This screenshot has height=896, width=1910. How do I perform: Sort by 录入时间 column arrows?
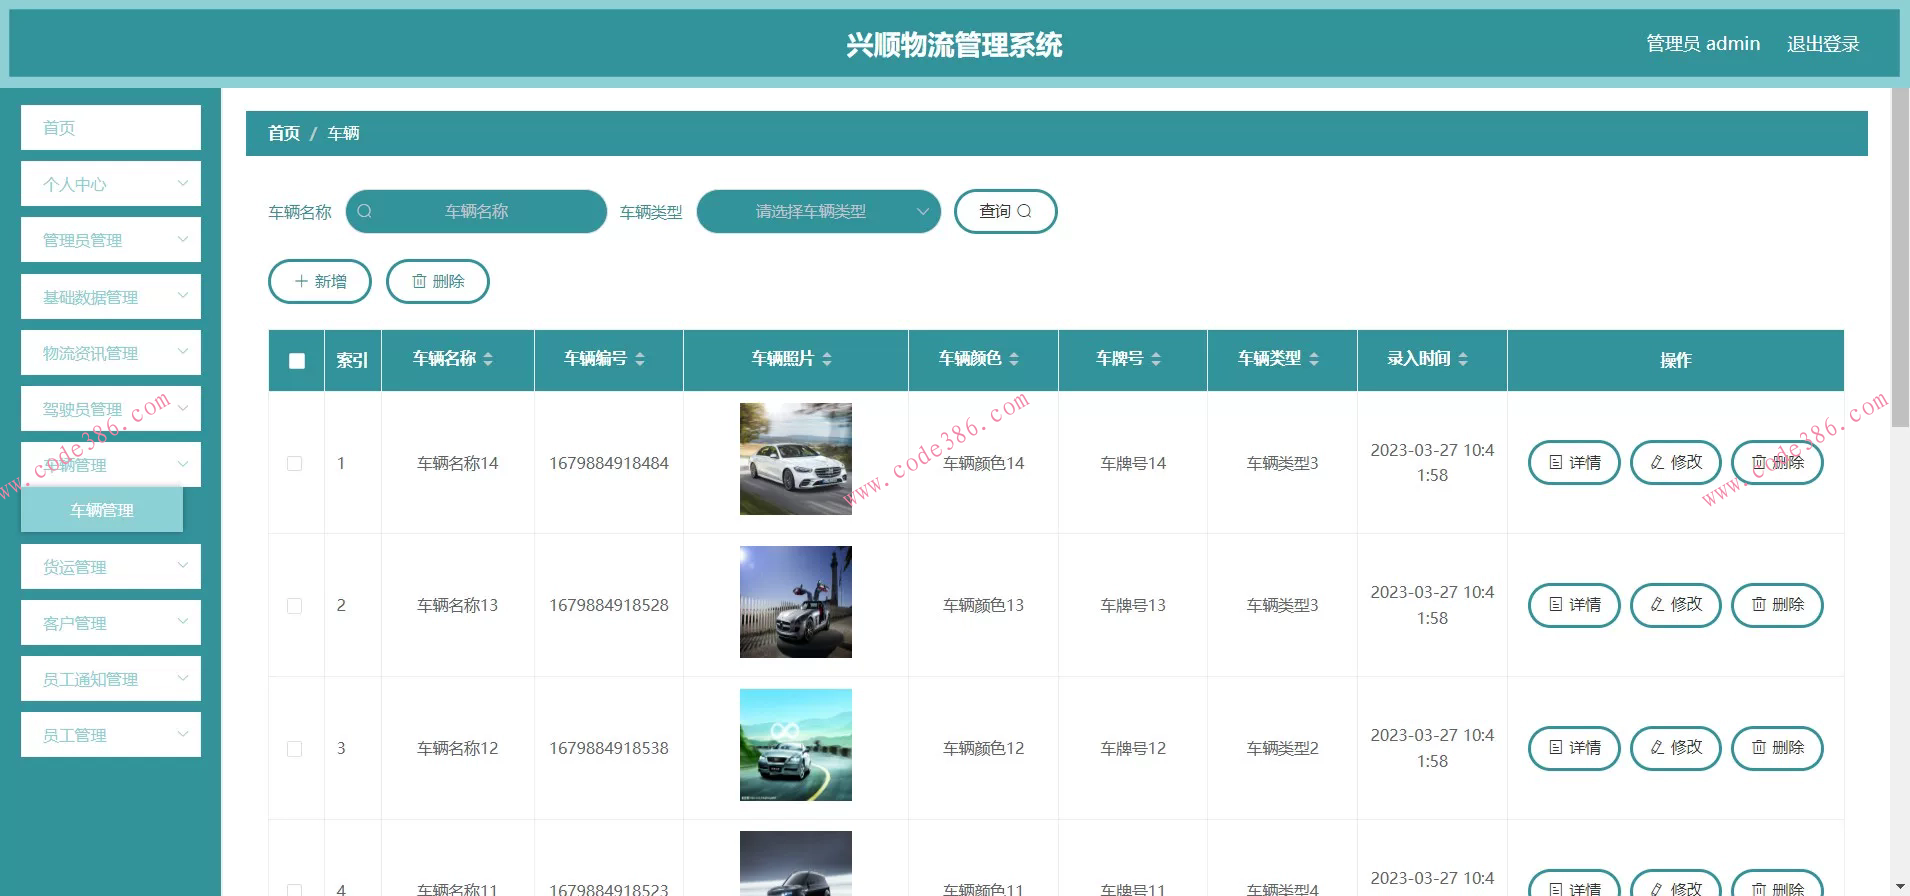point(1463,359)
